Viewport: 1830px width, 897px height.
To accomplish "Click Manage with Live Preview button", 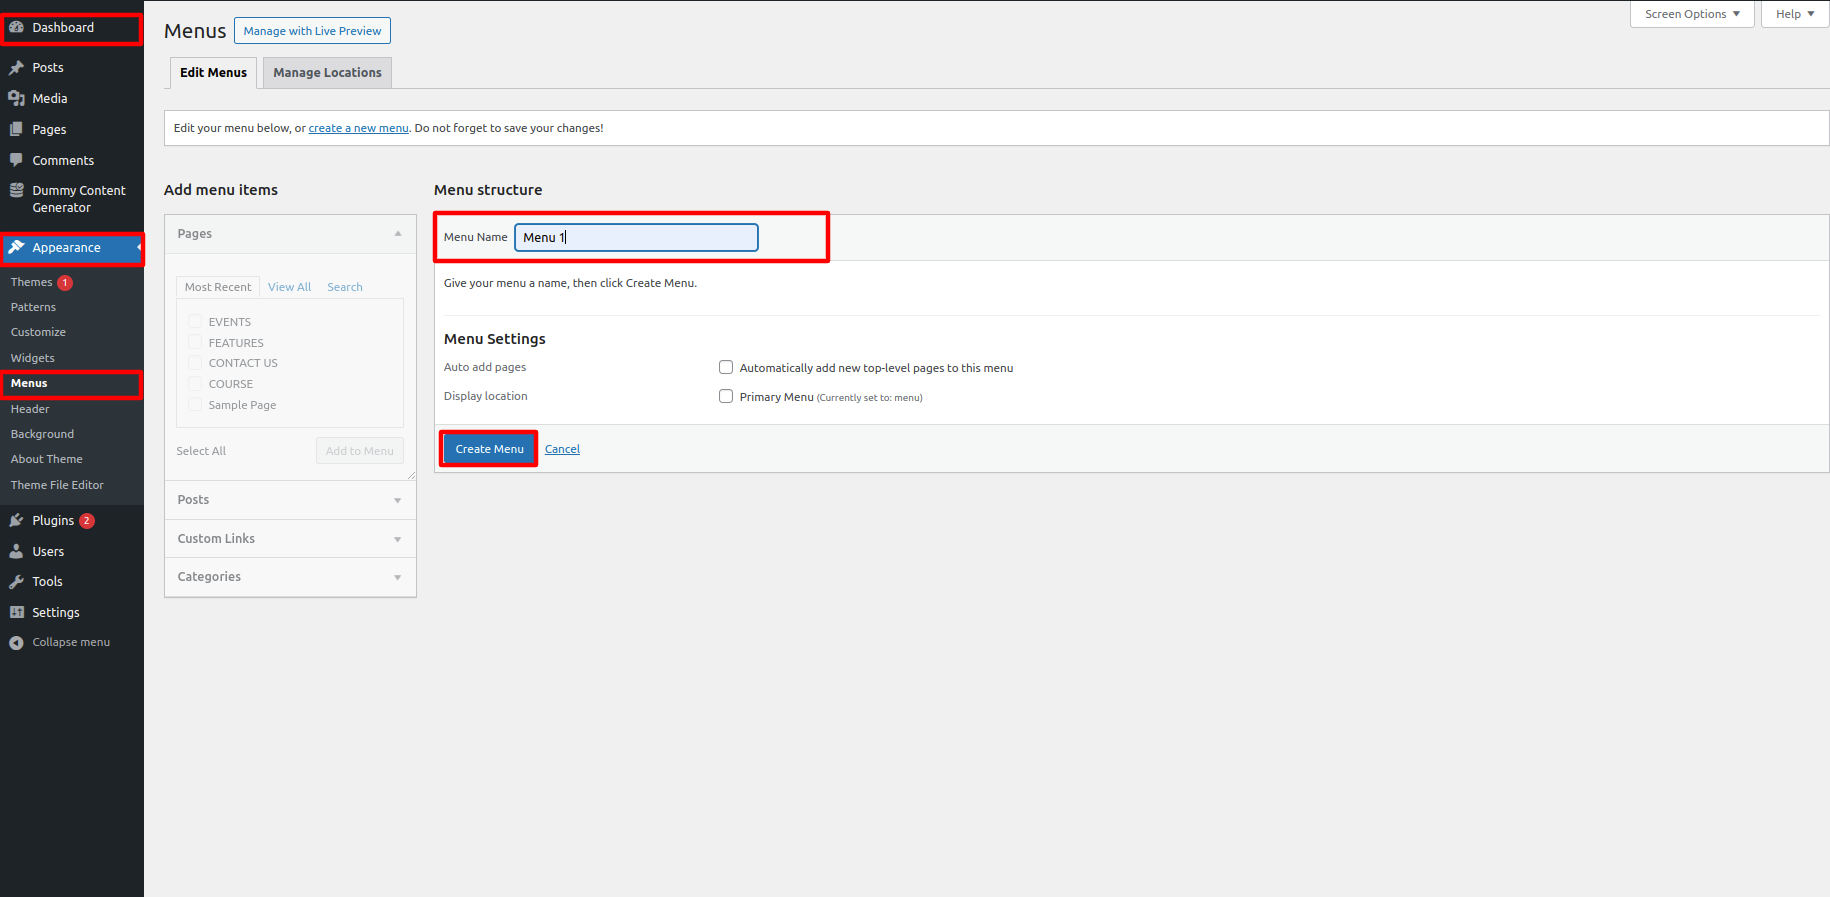I will (x=312, y=31).
